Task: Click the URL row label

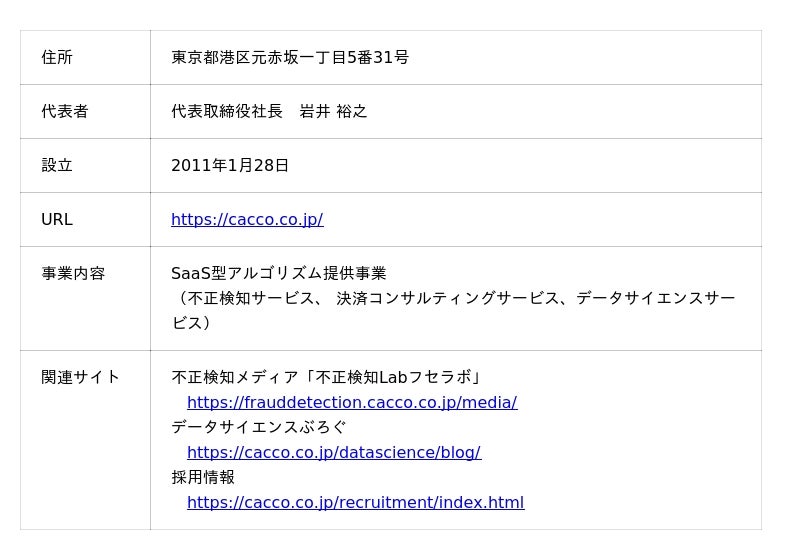Action: (x=57, y=220)
